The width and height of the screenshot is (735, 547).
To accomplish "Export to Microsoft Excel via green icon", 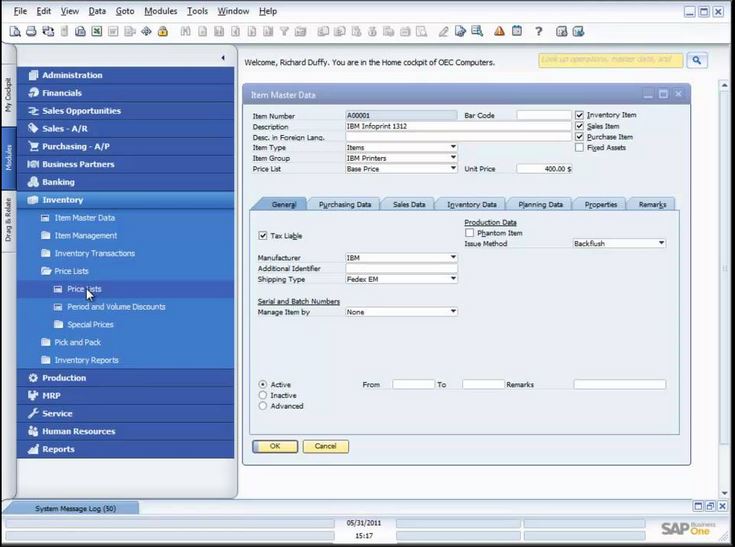I will pyautogui.click(x=97, y=31).
